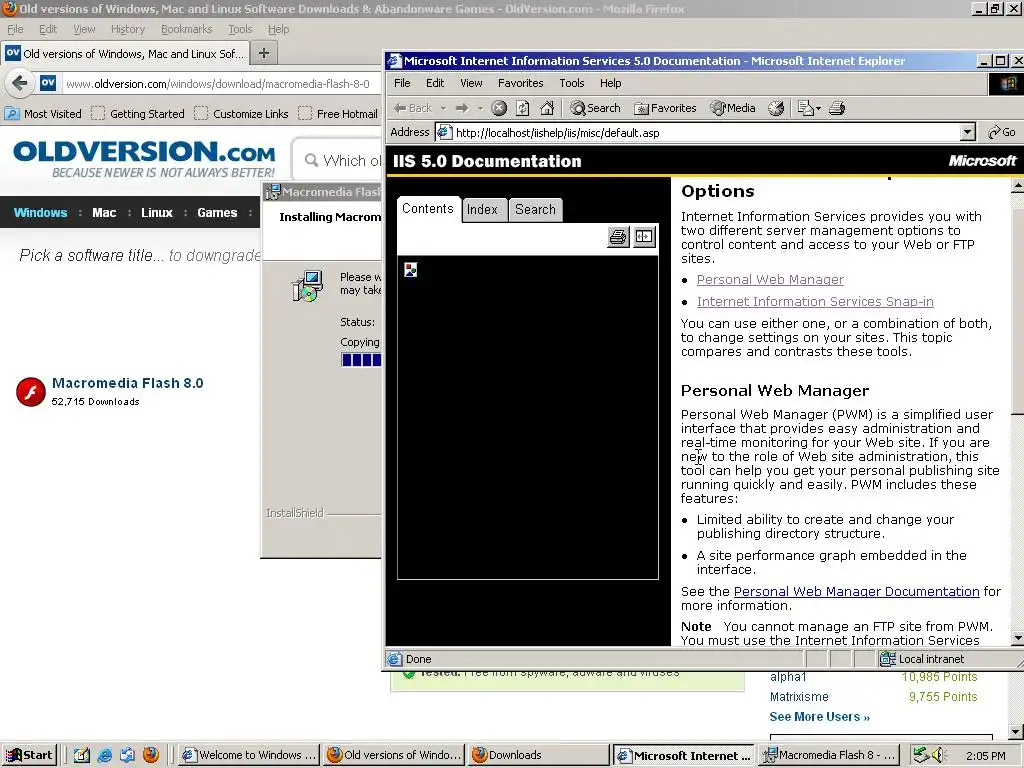1024x768 pixels.
Task: Click Firefox back arrow button
Action: click(x=20, y=84)
